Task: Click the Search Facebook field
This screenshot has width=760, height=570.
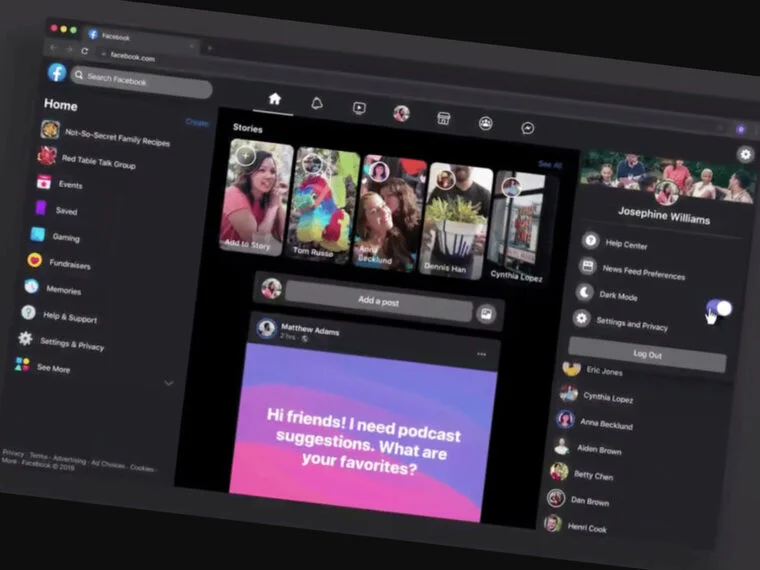Action: click(x=142, y=82)
